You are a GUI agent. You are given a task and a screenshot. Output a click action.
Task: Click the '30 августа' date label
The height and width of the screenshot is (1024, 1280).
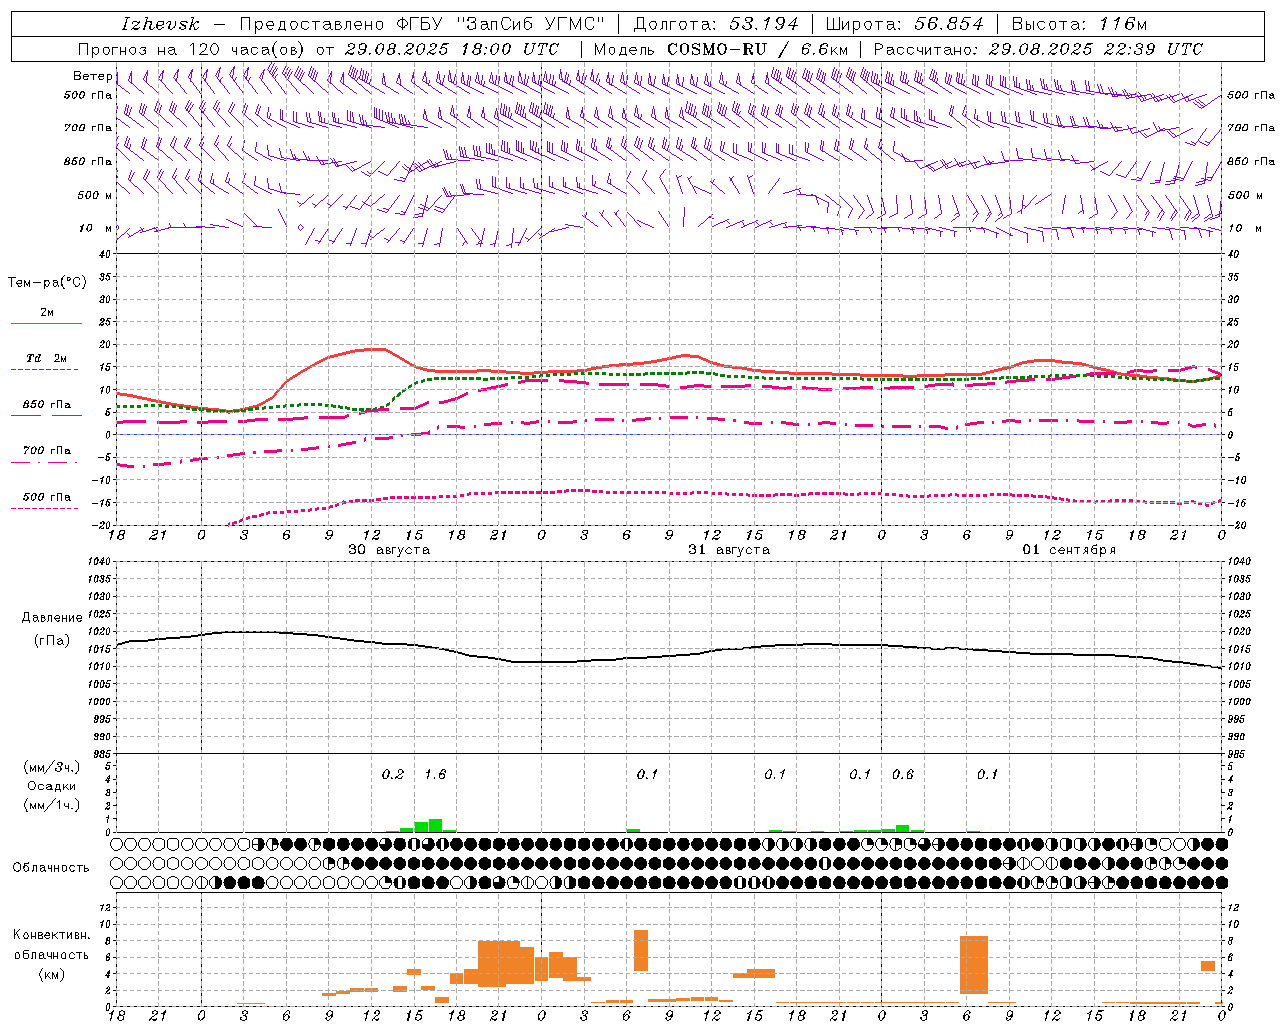point(389,550)
